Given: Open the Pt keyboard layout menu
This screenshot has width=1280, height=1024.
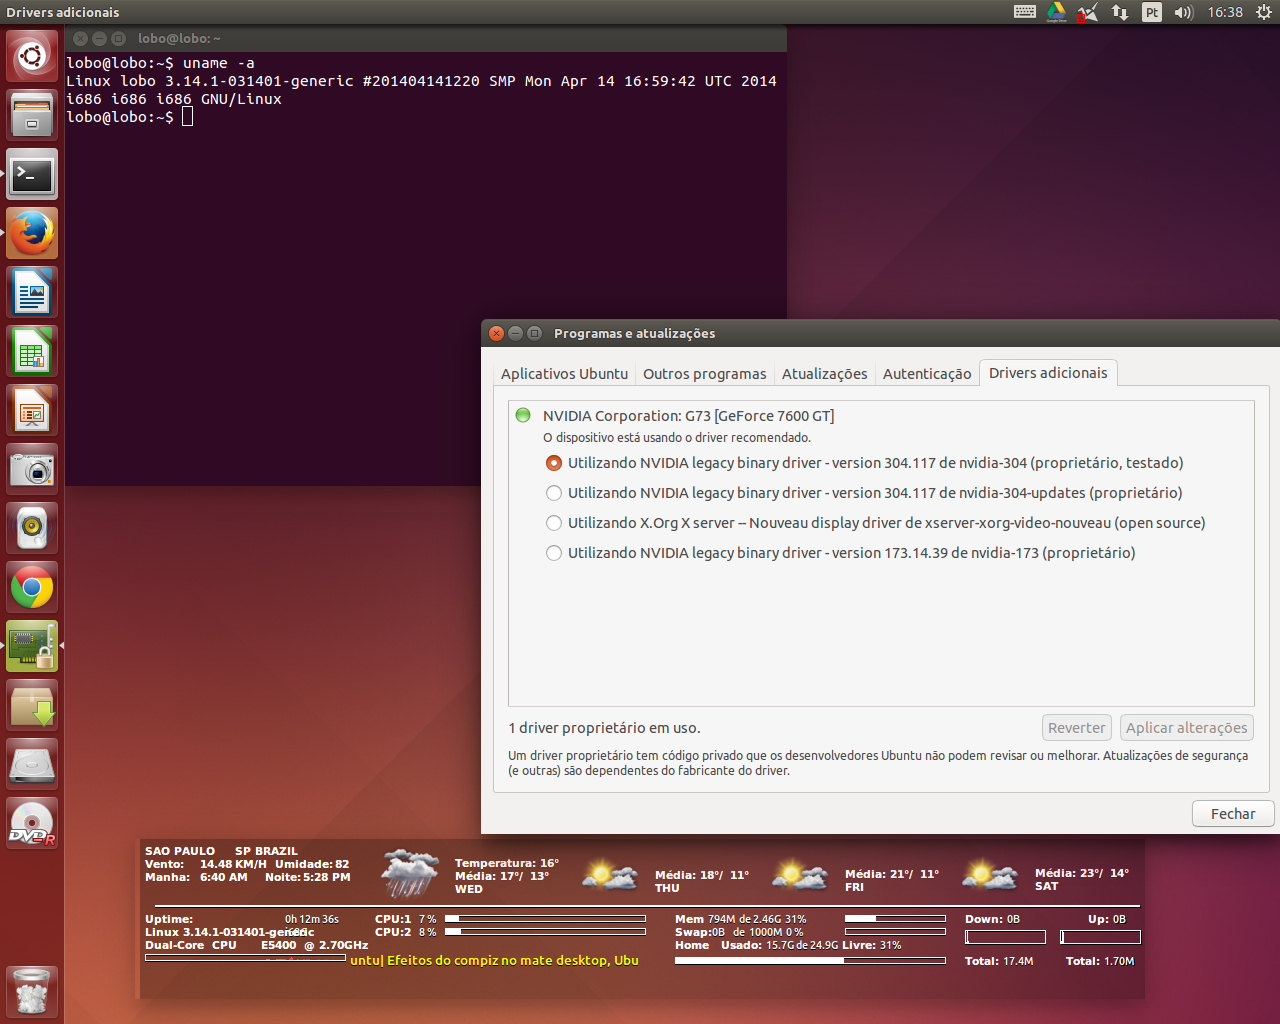Looking at the screenshot, I should coord(1152,12).
